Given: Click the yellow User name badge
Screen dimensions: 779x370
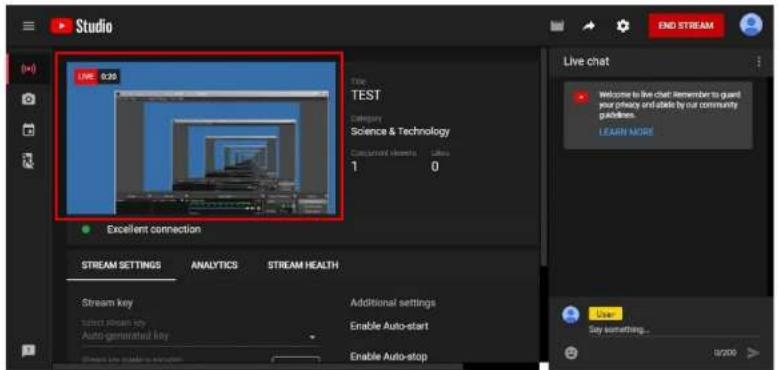Looking at the screenshot, I should 605,314.
